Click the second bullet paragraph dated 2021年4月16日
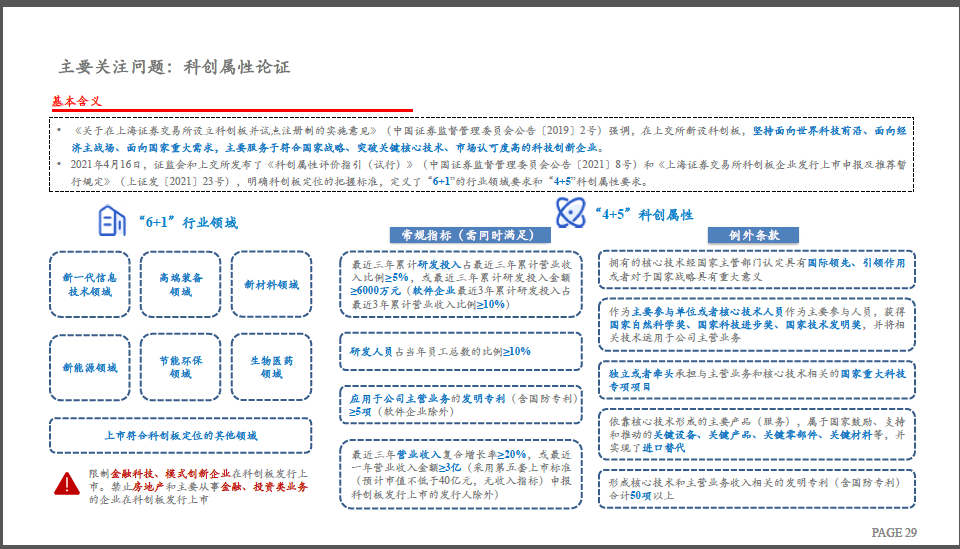This screenshot has width=960, height=549. 489,173
